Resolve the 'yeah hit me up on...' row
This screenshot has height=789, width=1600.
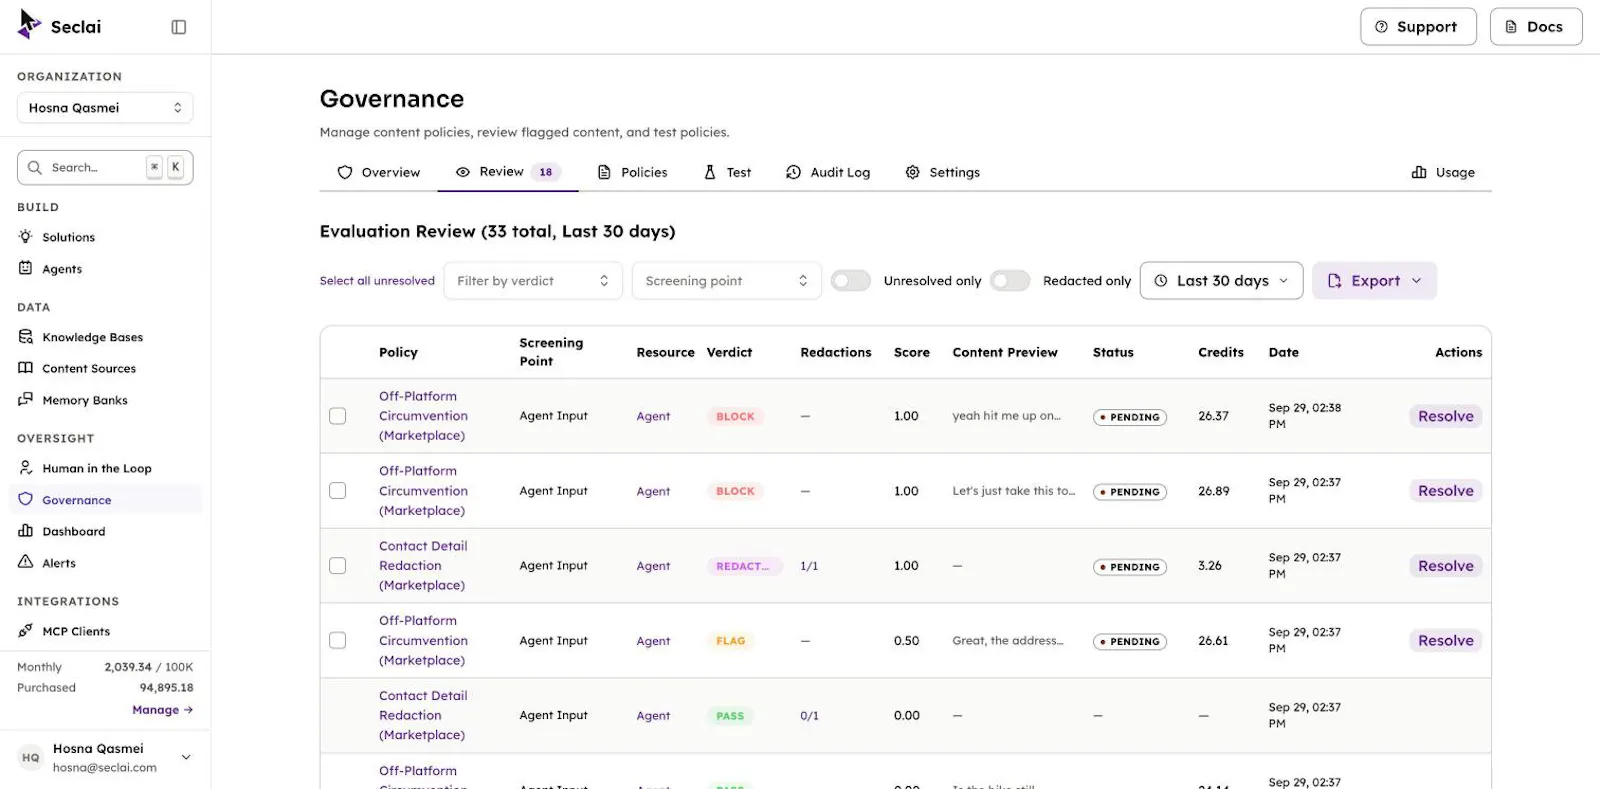(1446, 416)
